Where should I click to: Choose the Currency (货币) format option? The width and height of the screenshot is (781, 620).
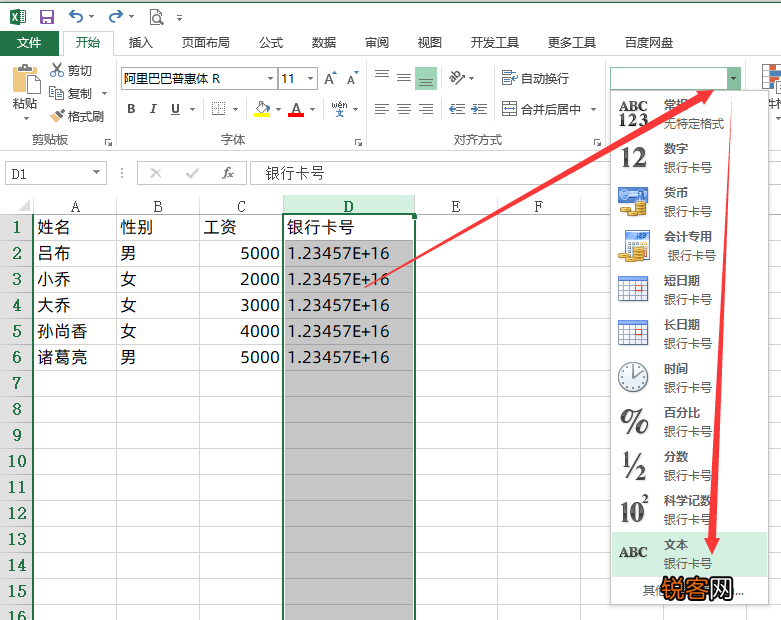[689, 202]
